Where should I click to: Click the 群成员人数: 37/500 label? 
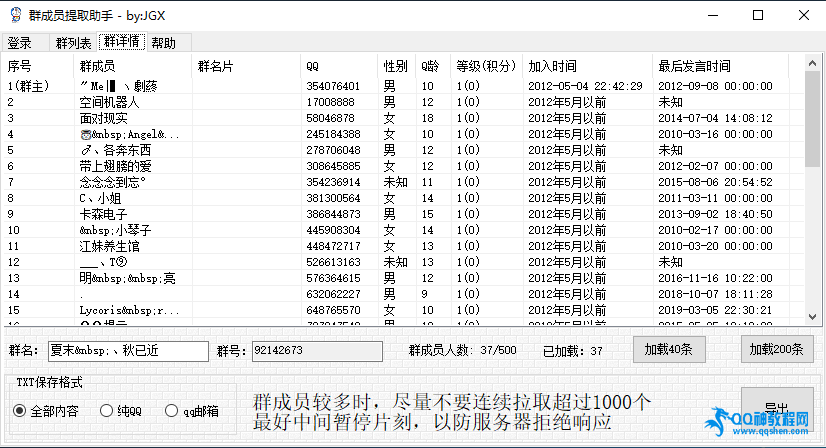[x=463, y=350]
